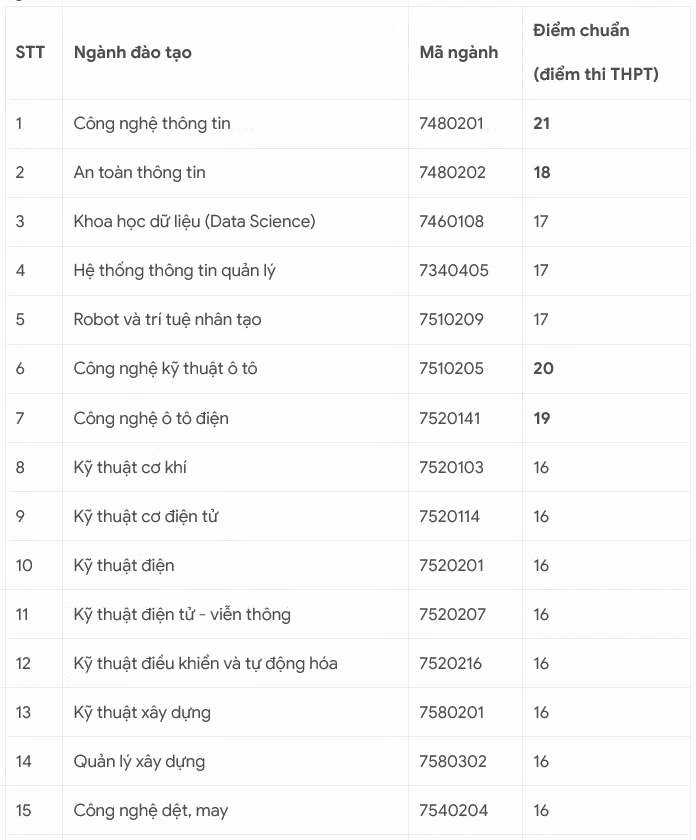The height and width of the screenshot is (840, 696).
Task: Select the 'Công nghệ ô tô điện' cell
Action: pyautogui.click(x=151, y=418)
